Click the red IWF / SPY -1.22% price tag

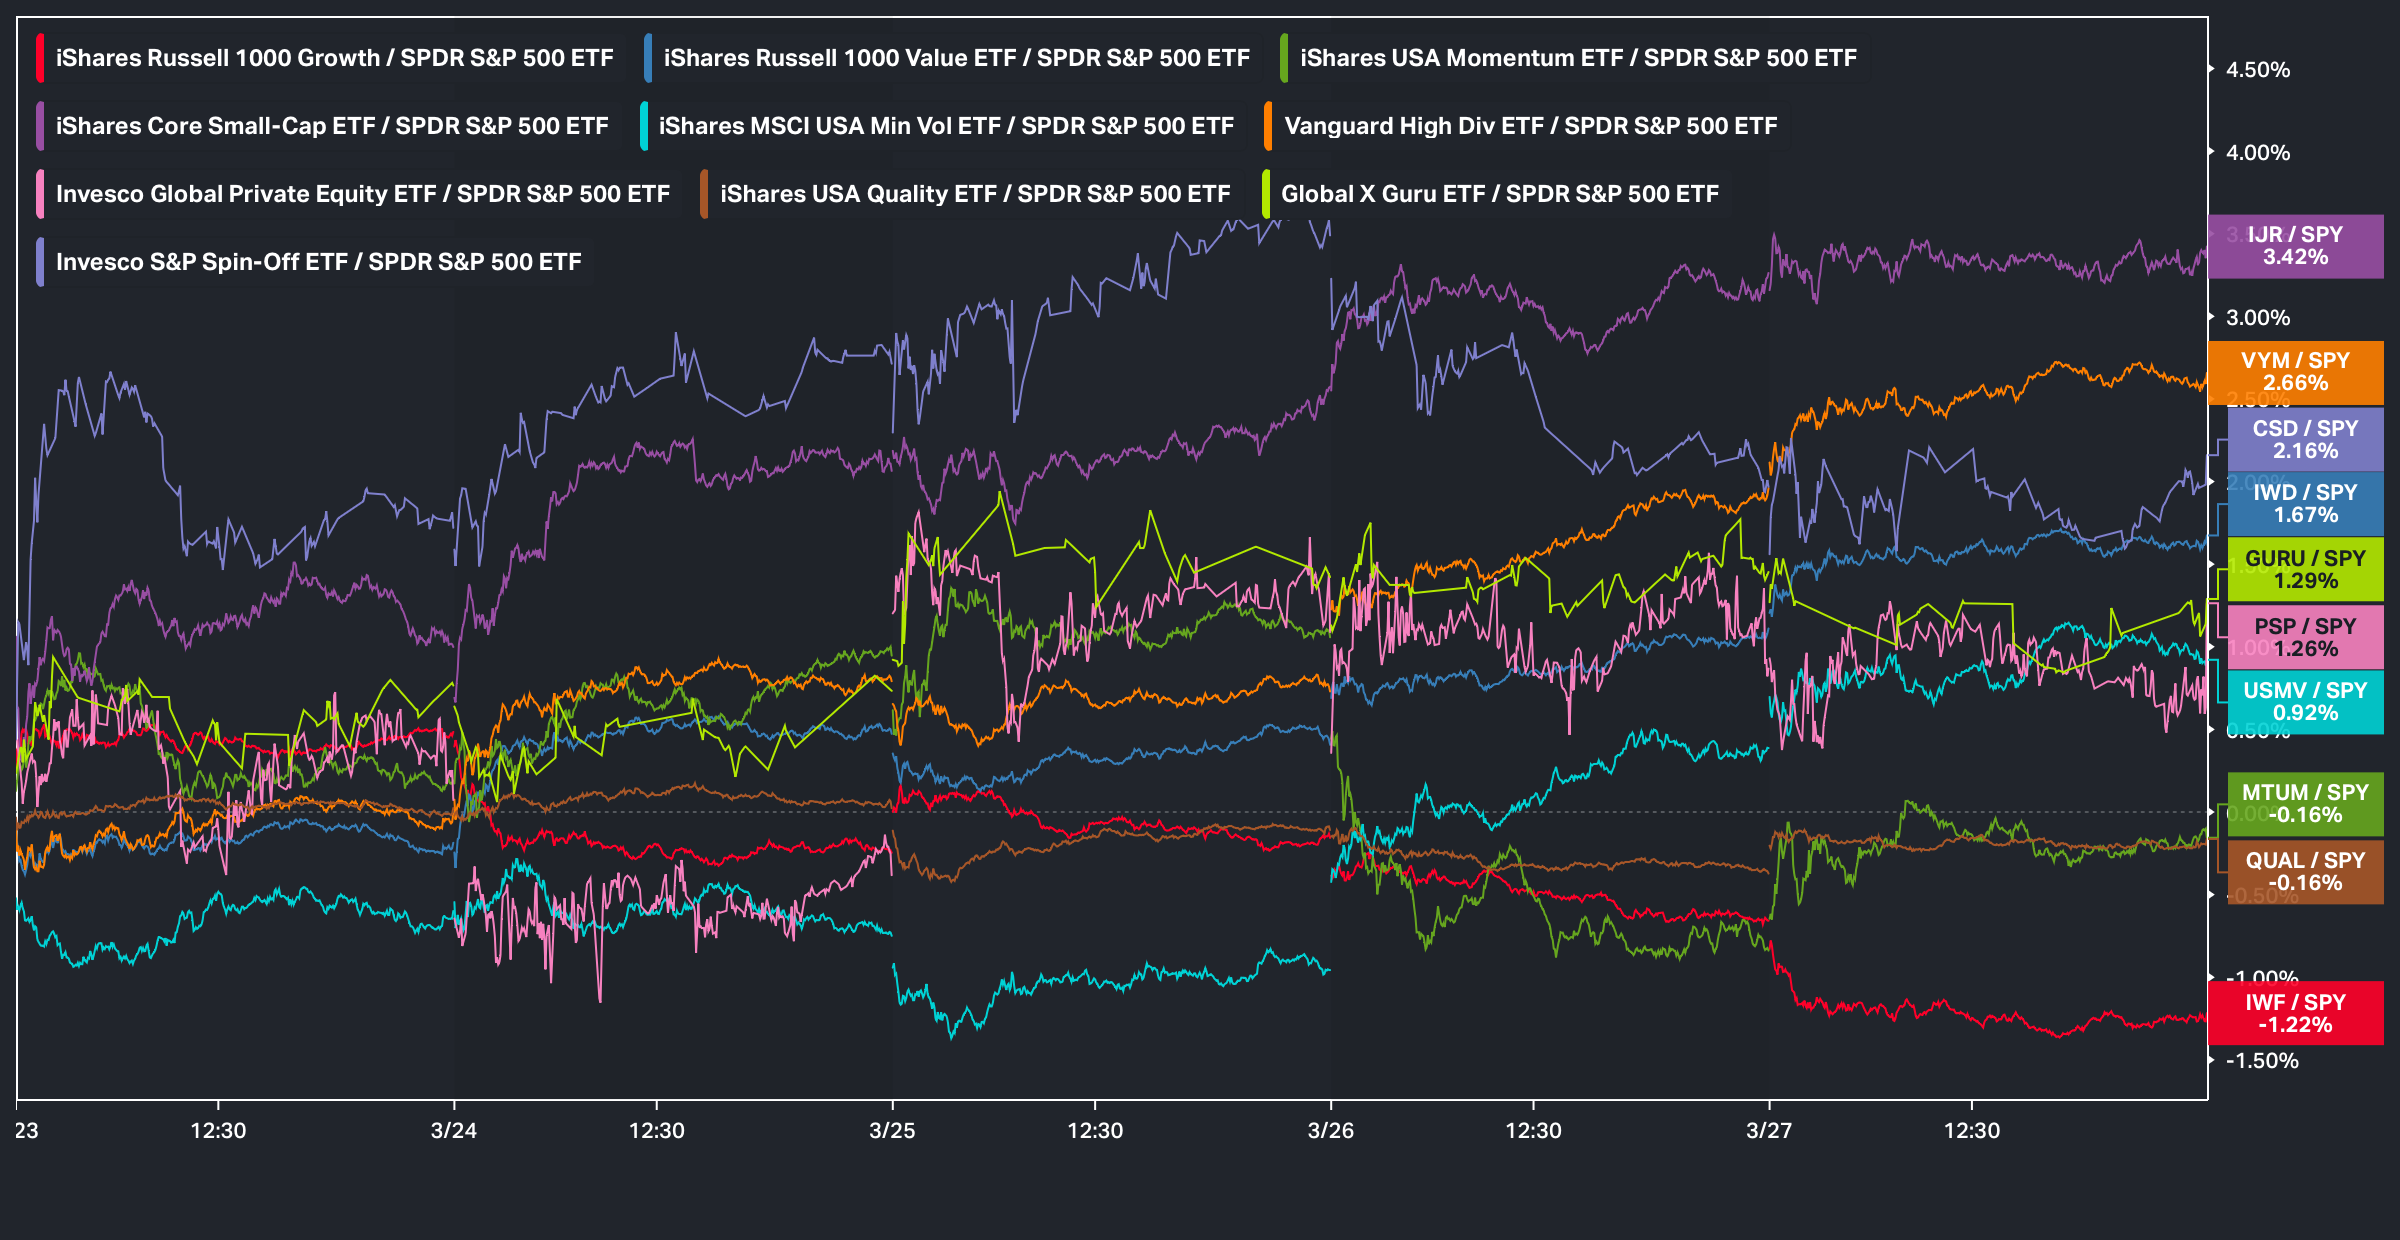tap(2295, 1014)
